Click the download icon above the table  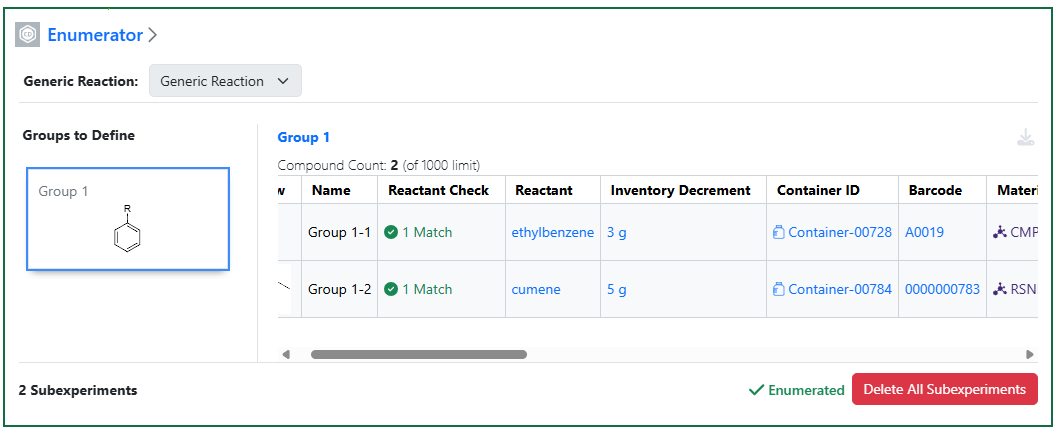point(1025,138)
